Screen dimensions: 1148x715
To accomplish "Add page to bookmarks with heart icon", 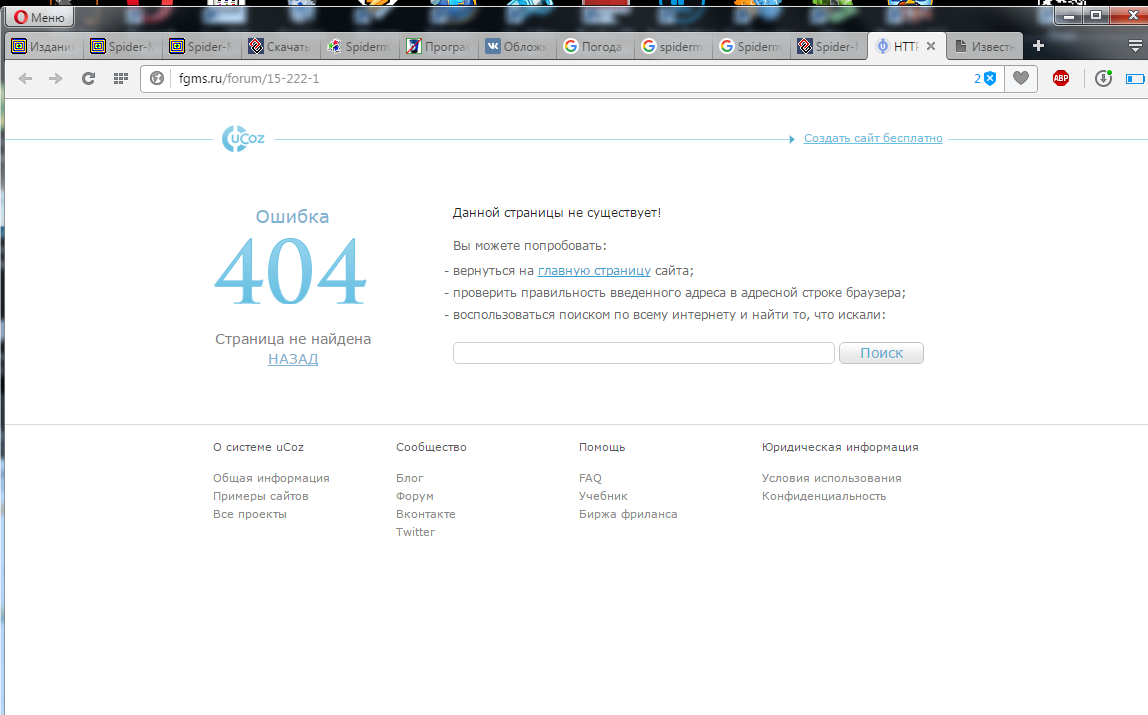I will pyautogui.click(x=1021, y=78).
